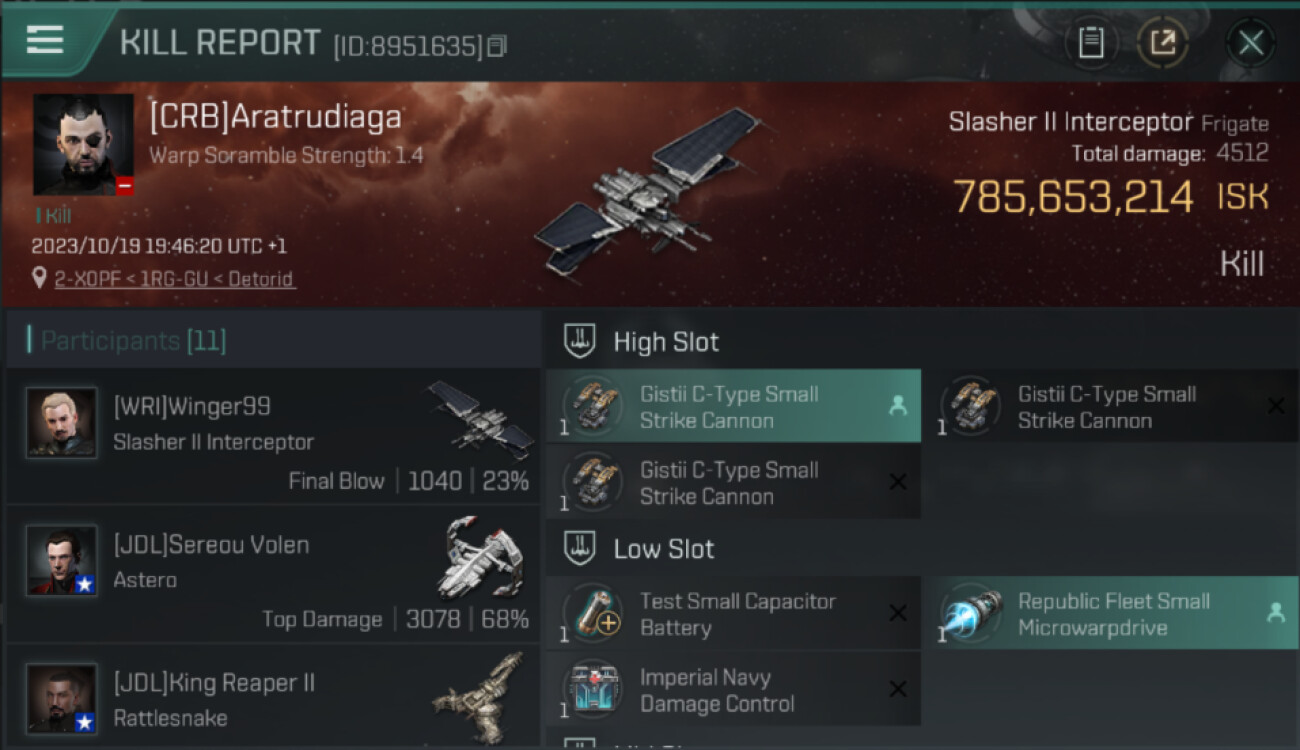Close the kill report window

click(1250, 43)
